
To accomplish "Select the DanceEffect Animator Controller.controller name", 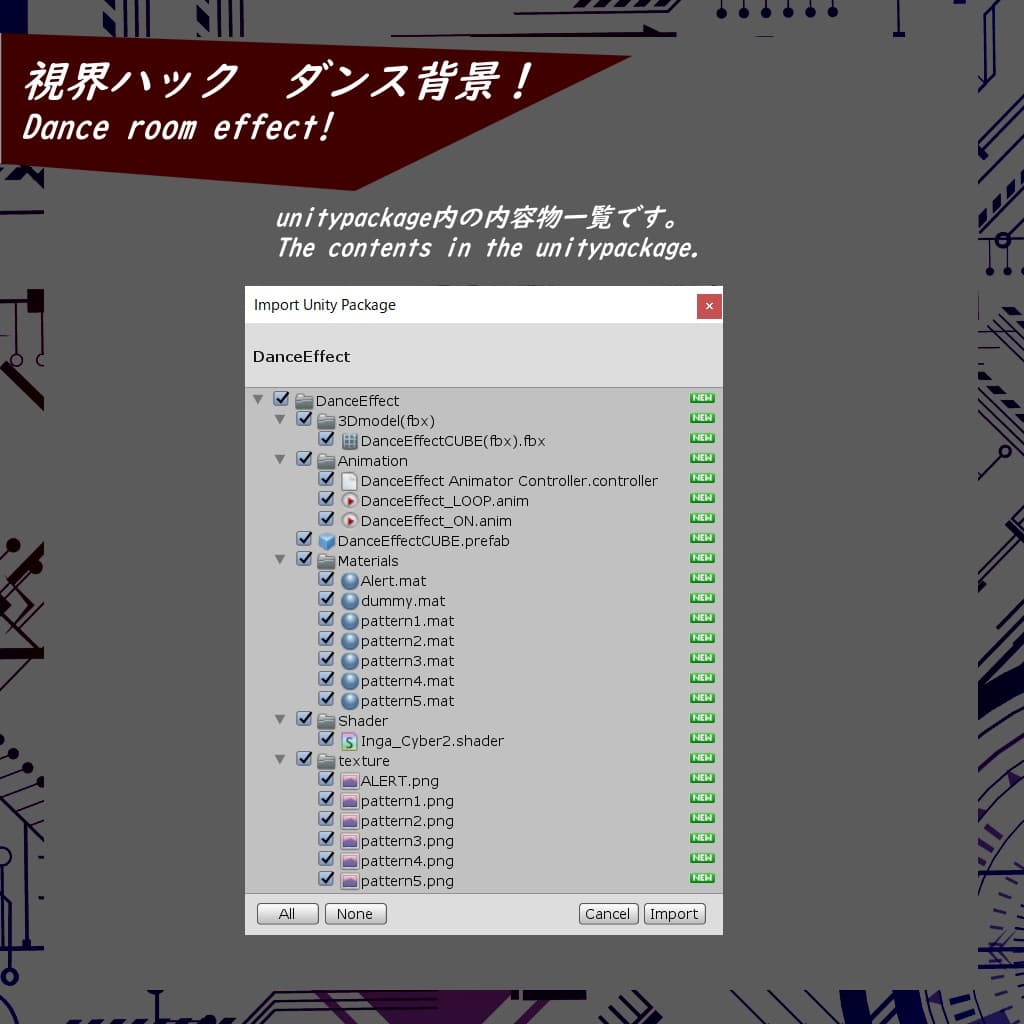I will point(509,481).
